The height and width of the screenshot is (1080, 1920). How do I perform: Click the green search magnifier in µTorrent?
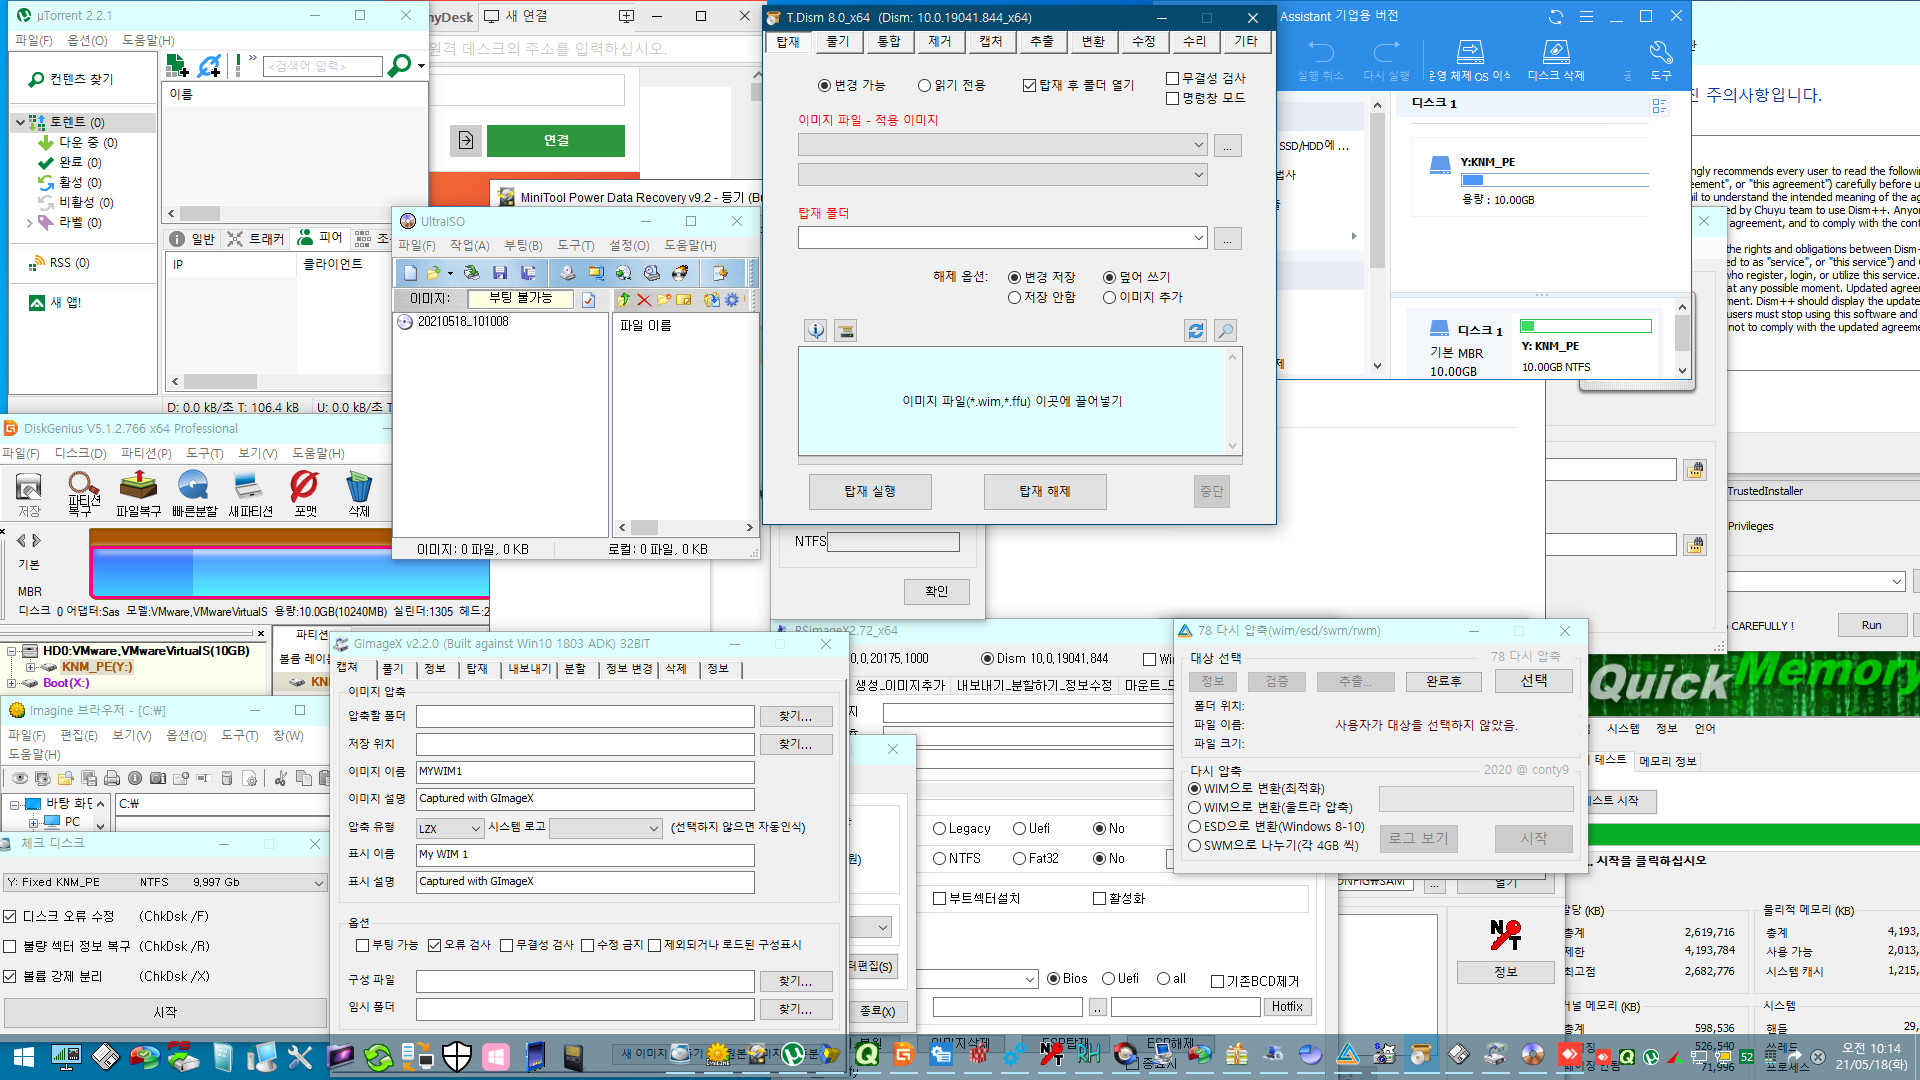(x=399, y=66)
